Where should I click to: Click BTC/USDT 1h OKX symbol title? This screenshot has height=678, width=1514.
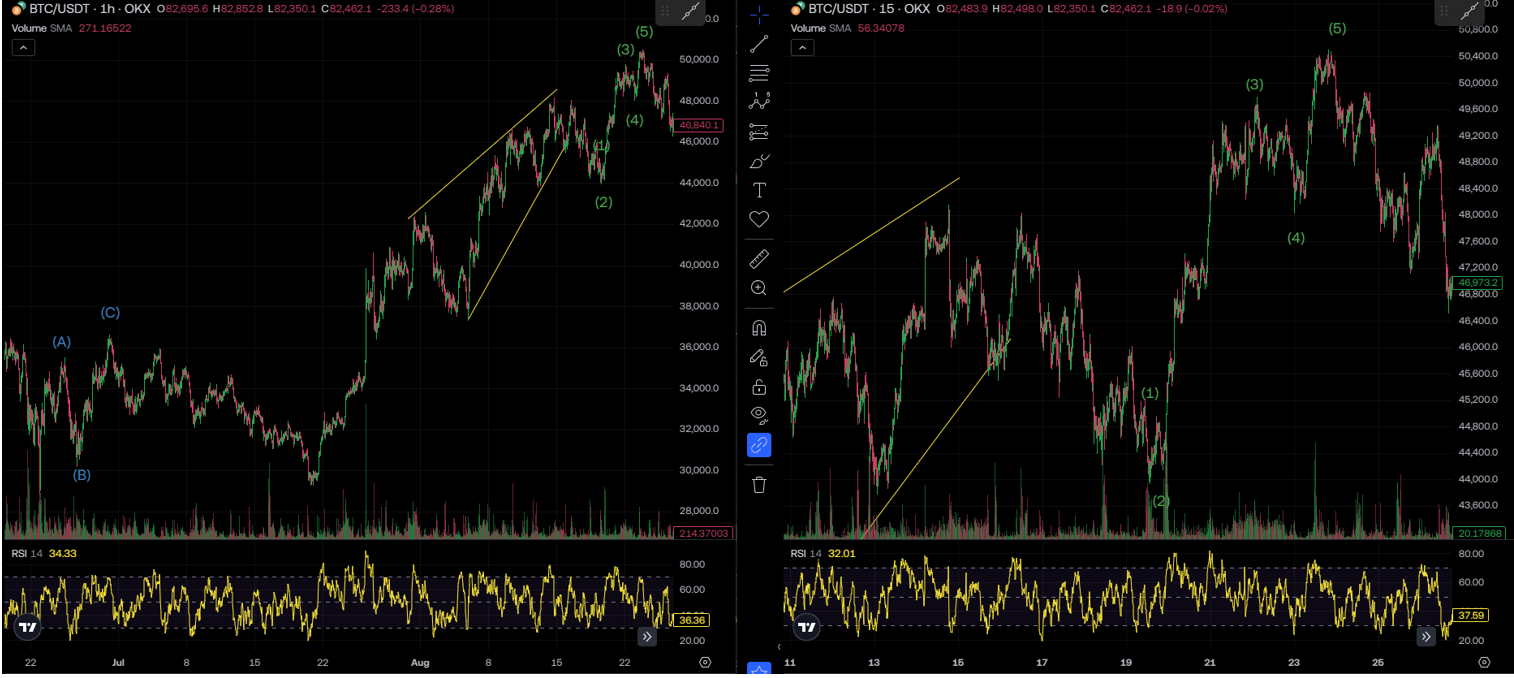(90, 8)
